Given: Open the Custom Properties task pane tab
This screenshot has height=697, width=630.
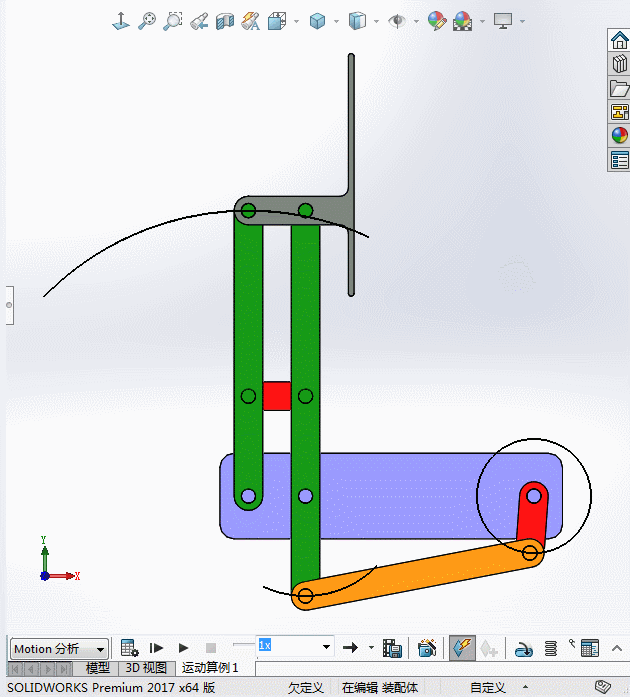Looking at the screenshot, I should tap(619, 160).
